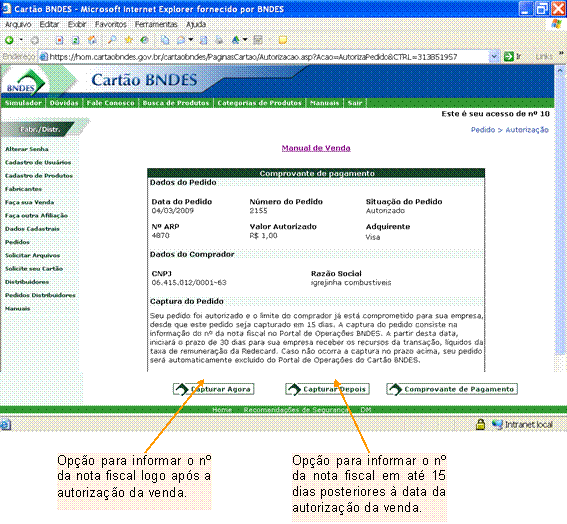The height and width of the screenshot is (524, 567).
Task: Click the Capturar Agora button
Action: point(214,389)
